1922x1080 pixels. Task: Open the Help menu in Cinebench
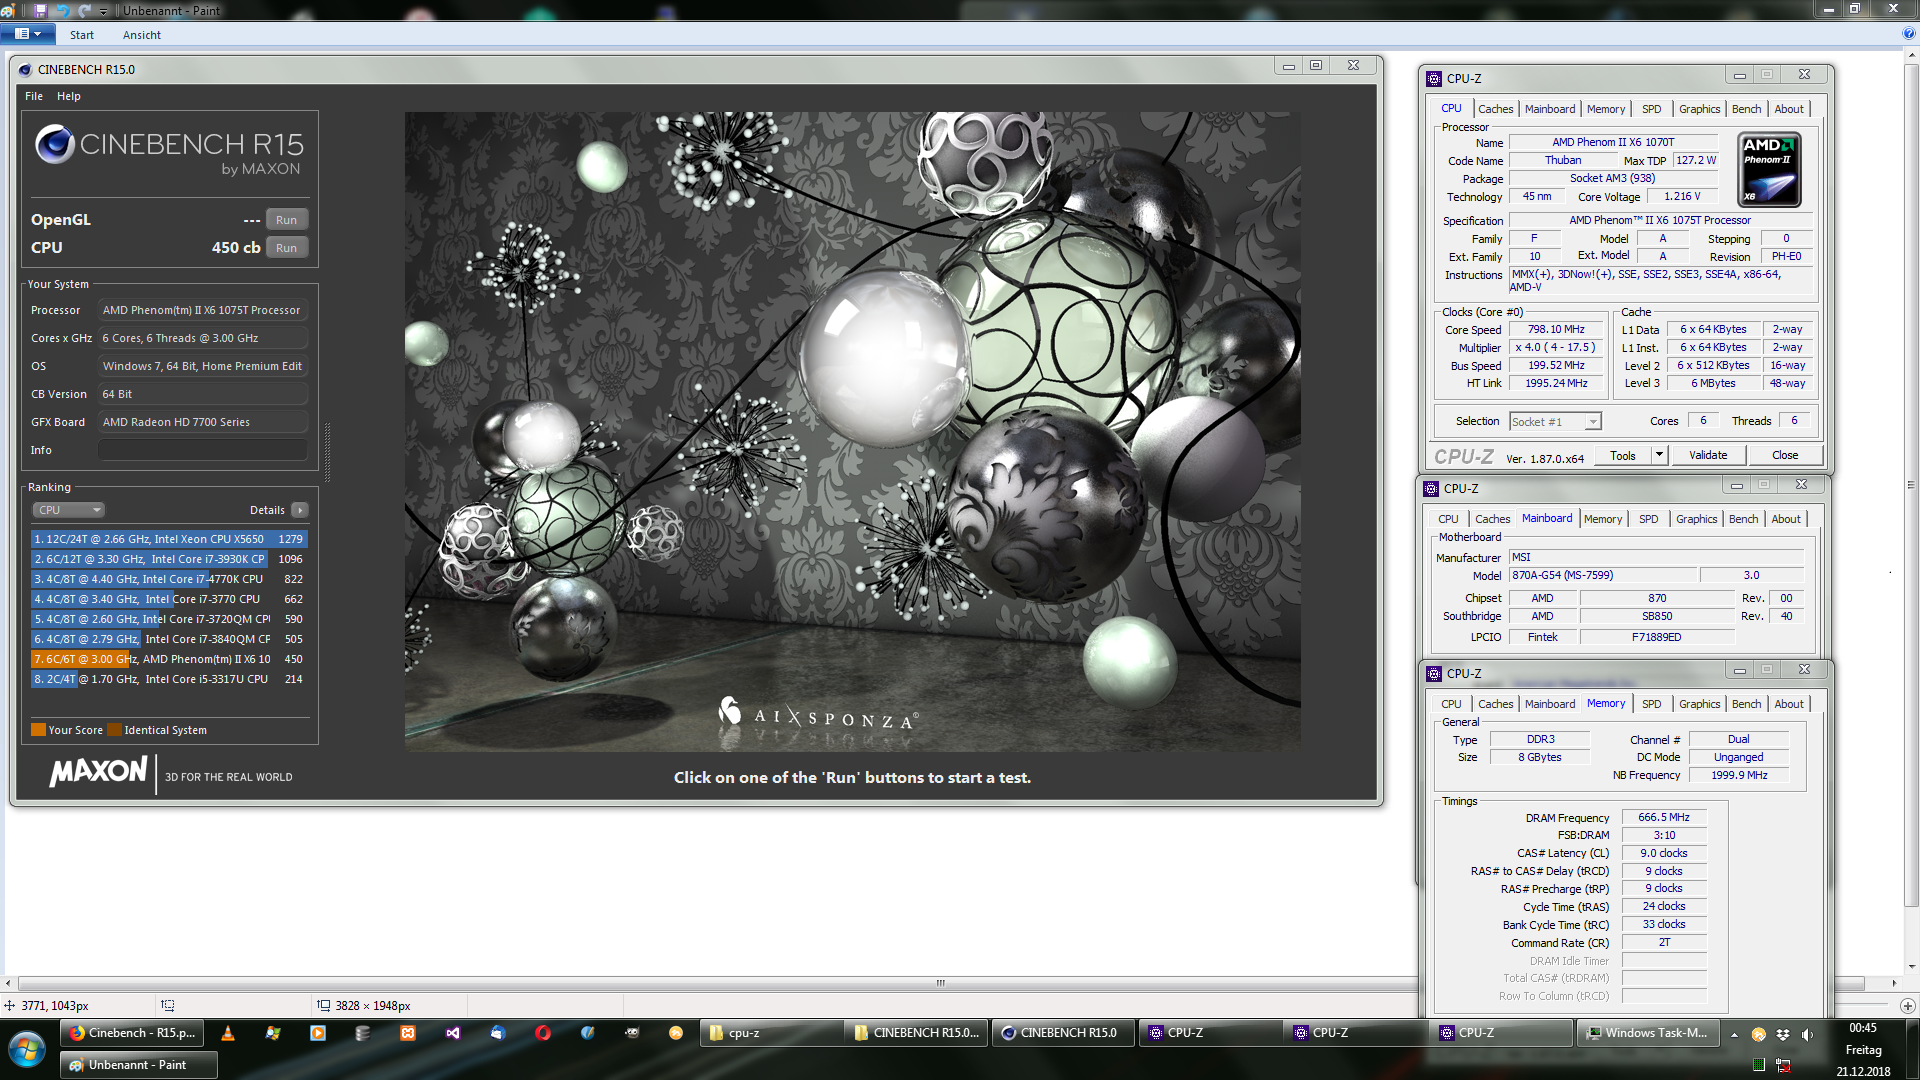[x=69, y=96]
